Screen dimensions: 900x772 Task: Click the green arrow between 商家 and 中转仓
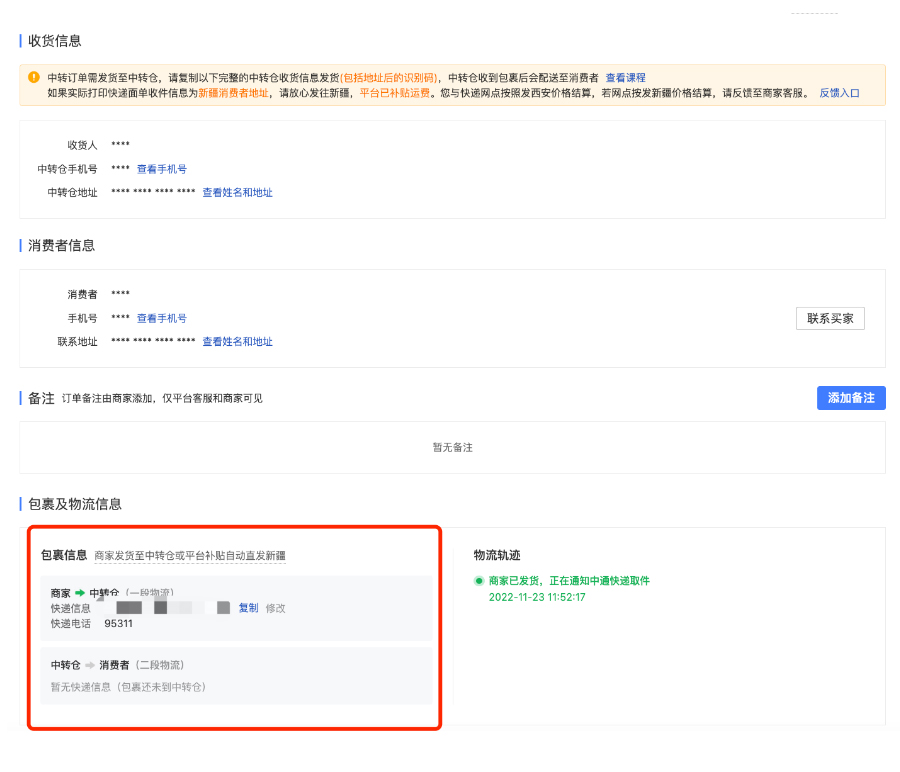tap(79, 591)
